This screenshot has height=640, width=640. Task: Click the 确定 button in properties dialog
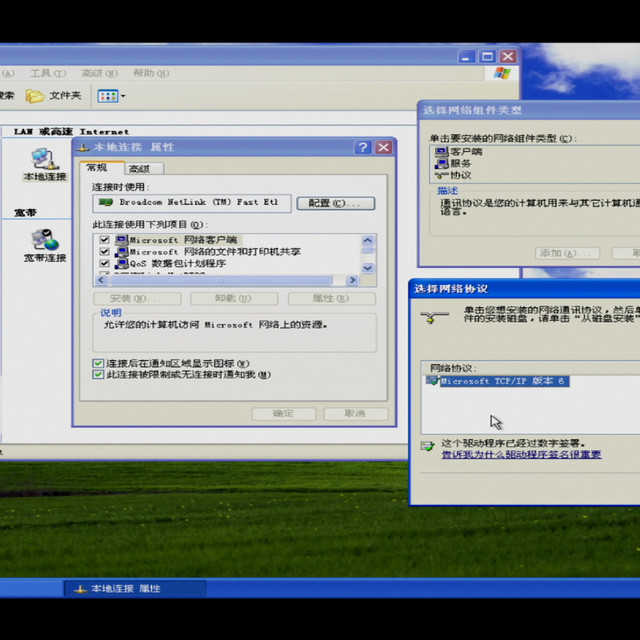284,413
